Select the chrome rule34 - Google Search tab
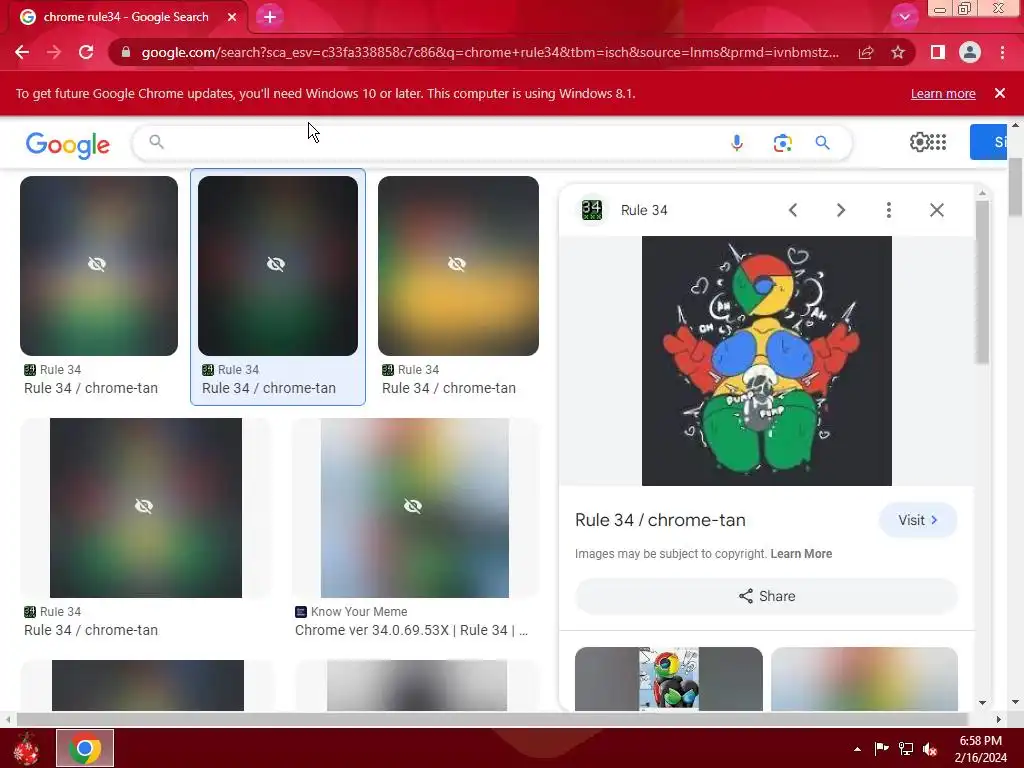Viewport: 1024px width, 768px height. click(126, 17)
